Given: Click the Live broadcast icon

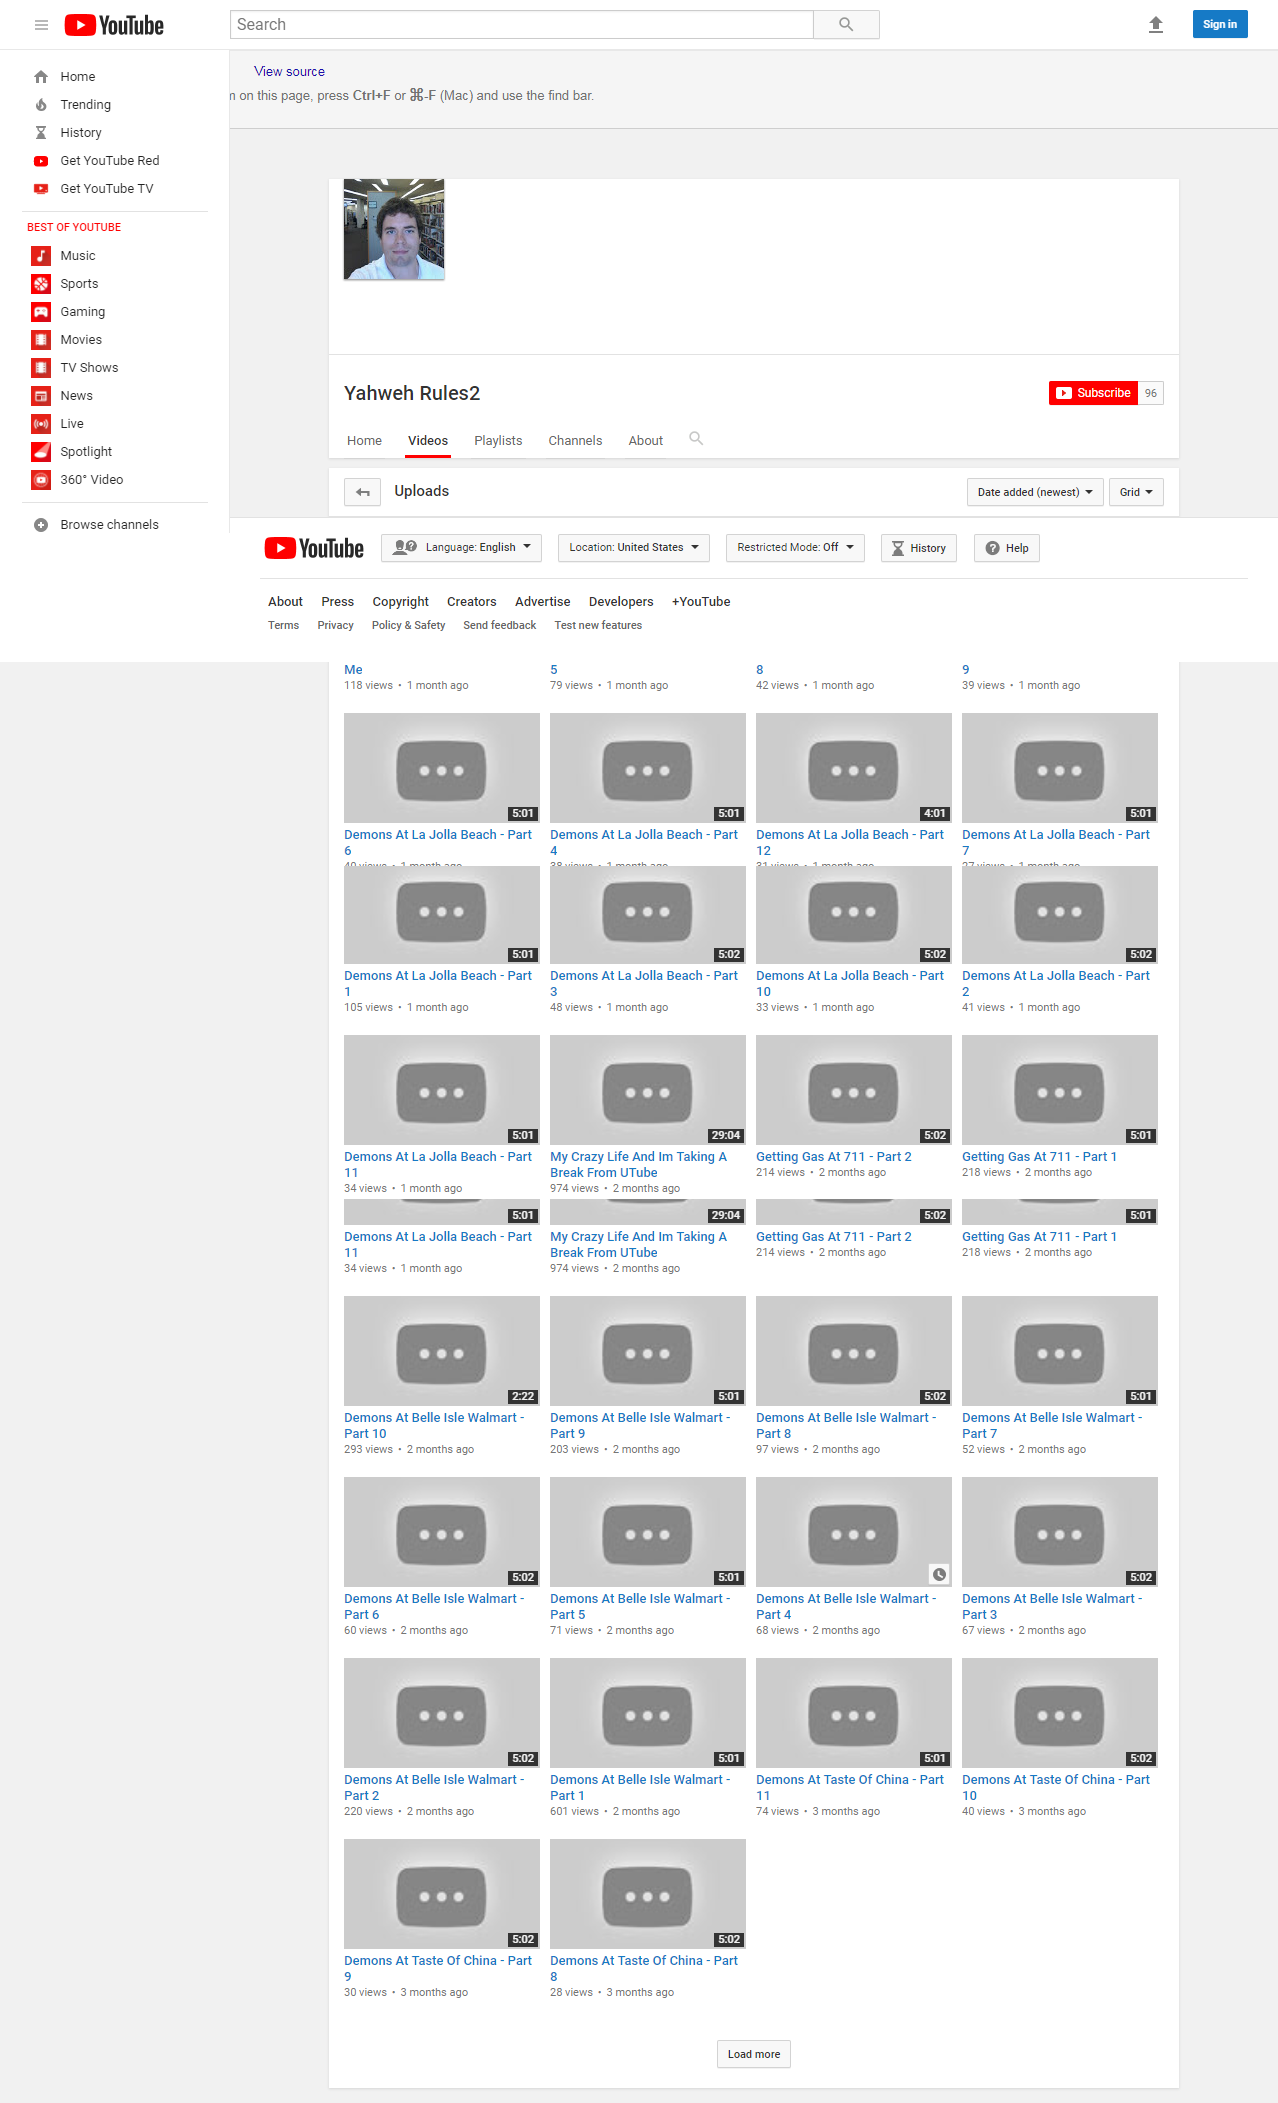Looking at the screenshot, I should (x=41, y=424).
